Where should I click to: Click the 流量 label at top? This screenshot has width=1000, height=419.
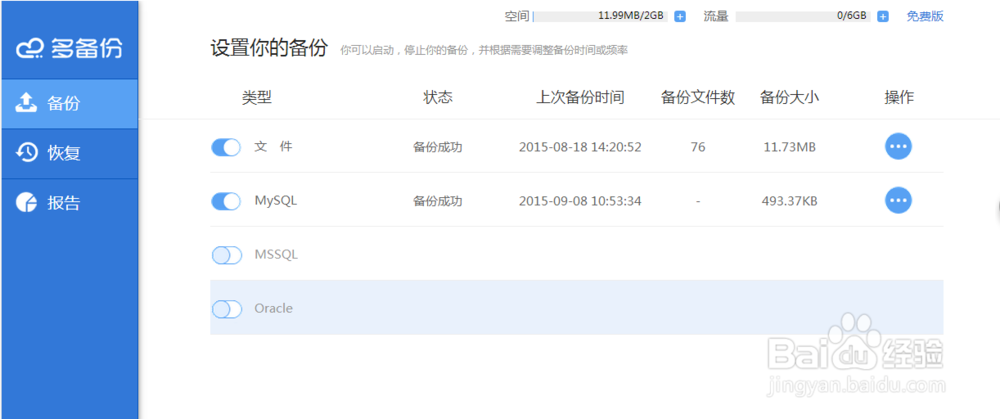716,17
